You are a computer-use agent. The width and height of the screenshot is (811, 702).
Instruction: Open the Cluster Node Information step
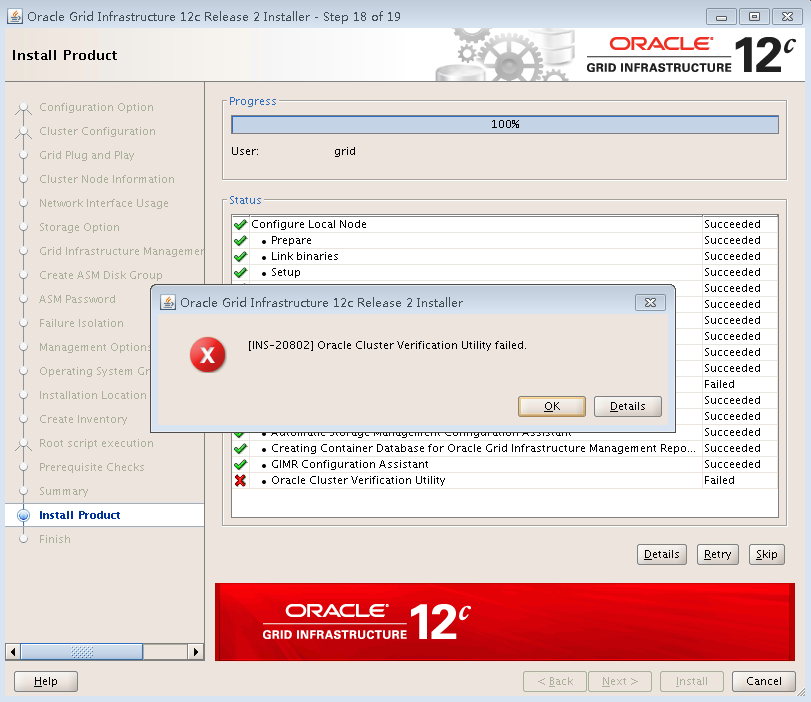107,179
